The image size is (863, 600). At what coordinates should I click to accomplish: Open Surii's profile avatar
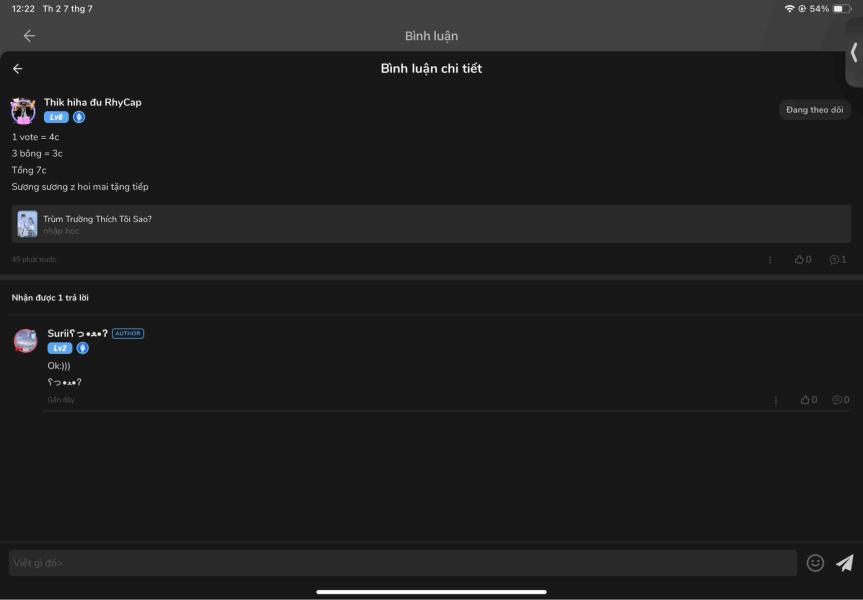point(25,341)
